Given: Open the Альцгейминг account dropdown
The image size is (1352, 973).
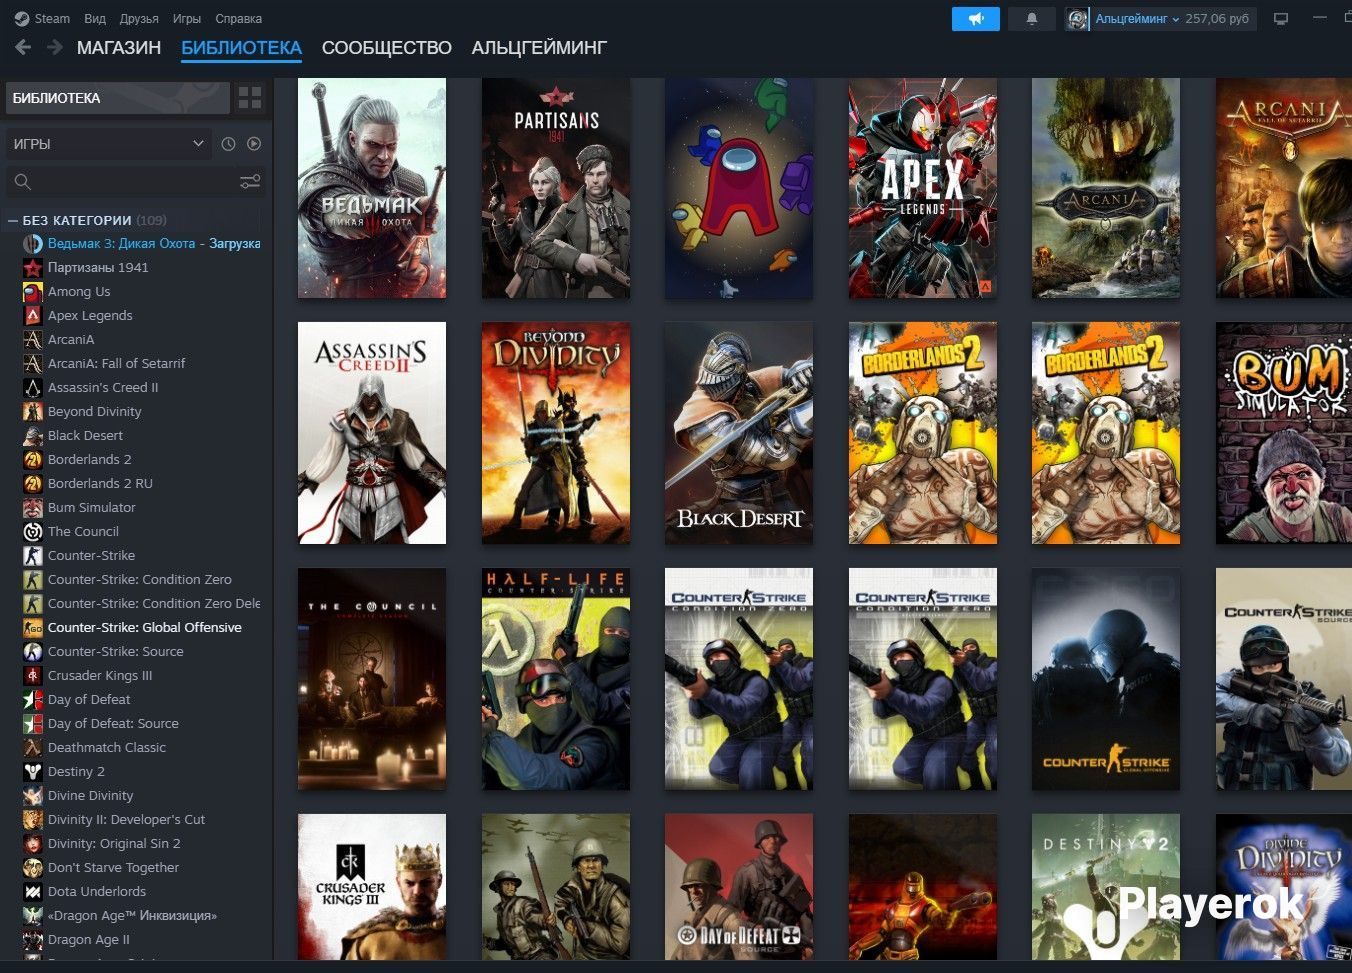Looking at the screenshot, I should [1137, 19].
